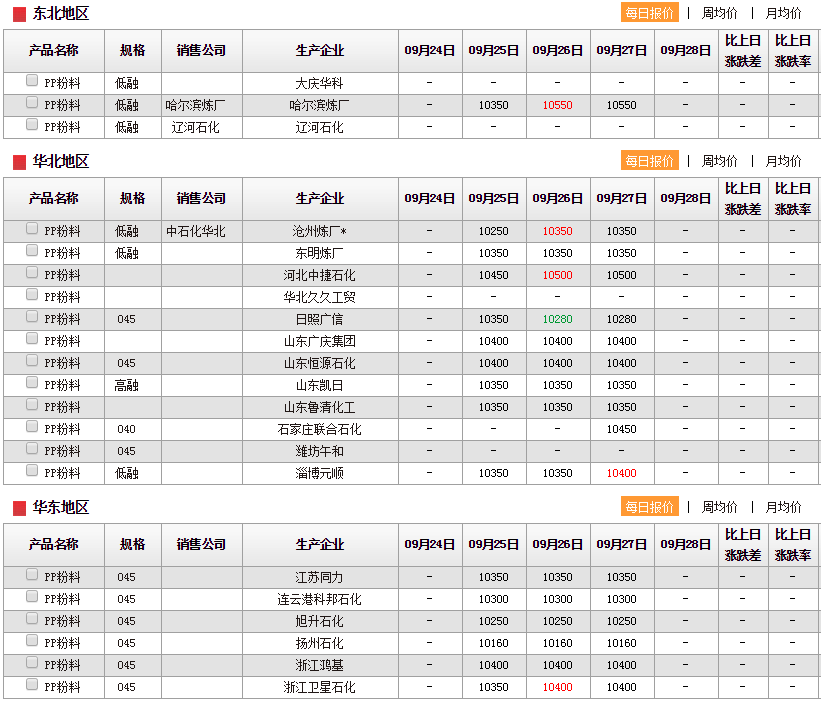
Task: Tick the 浙江卫星石化 row checkbox
Action: point(32,684)
